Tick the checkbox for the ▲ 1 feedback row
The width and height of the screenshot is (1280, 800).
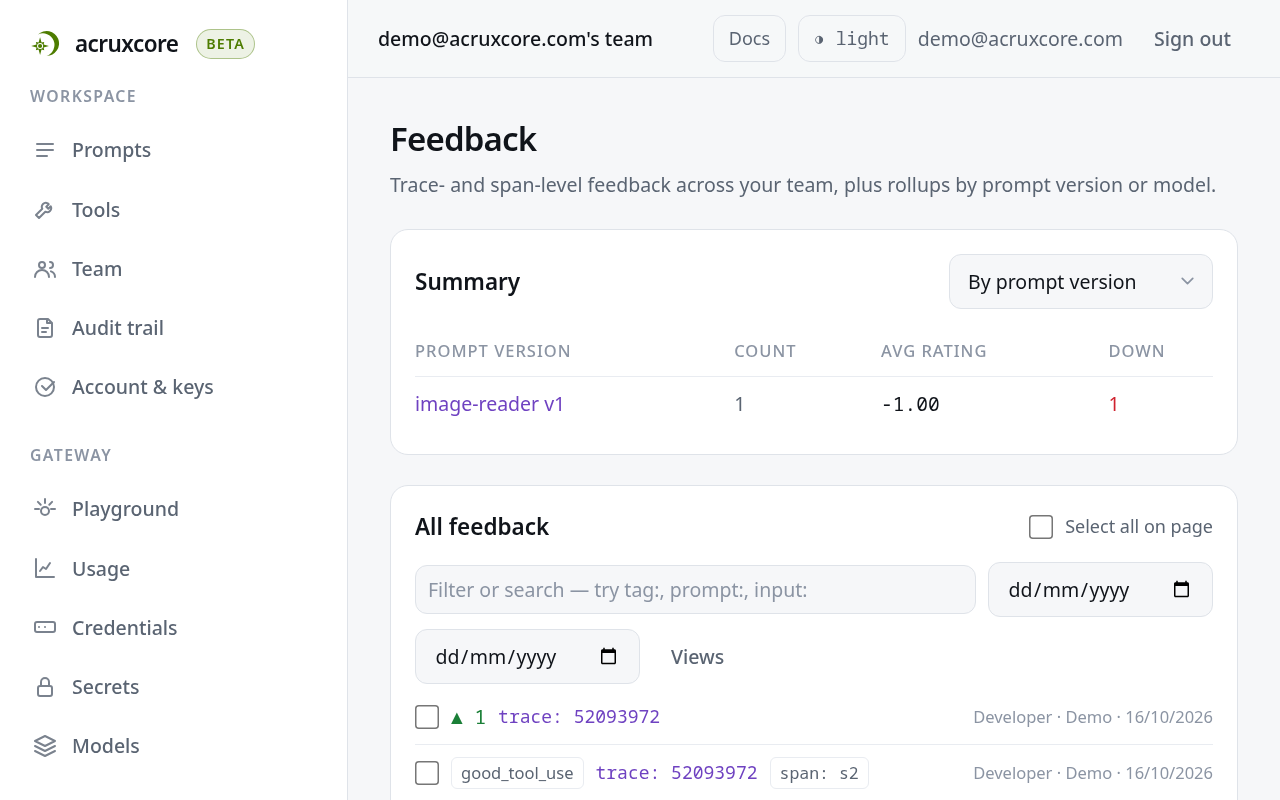[427, 717]
